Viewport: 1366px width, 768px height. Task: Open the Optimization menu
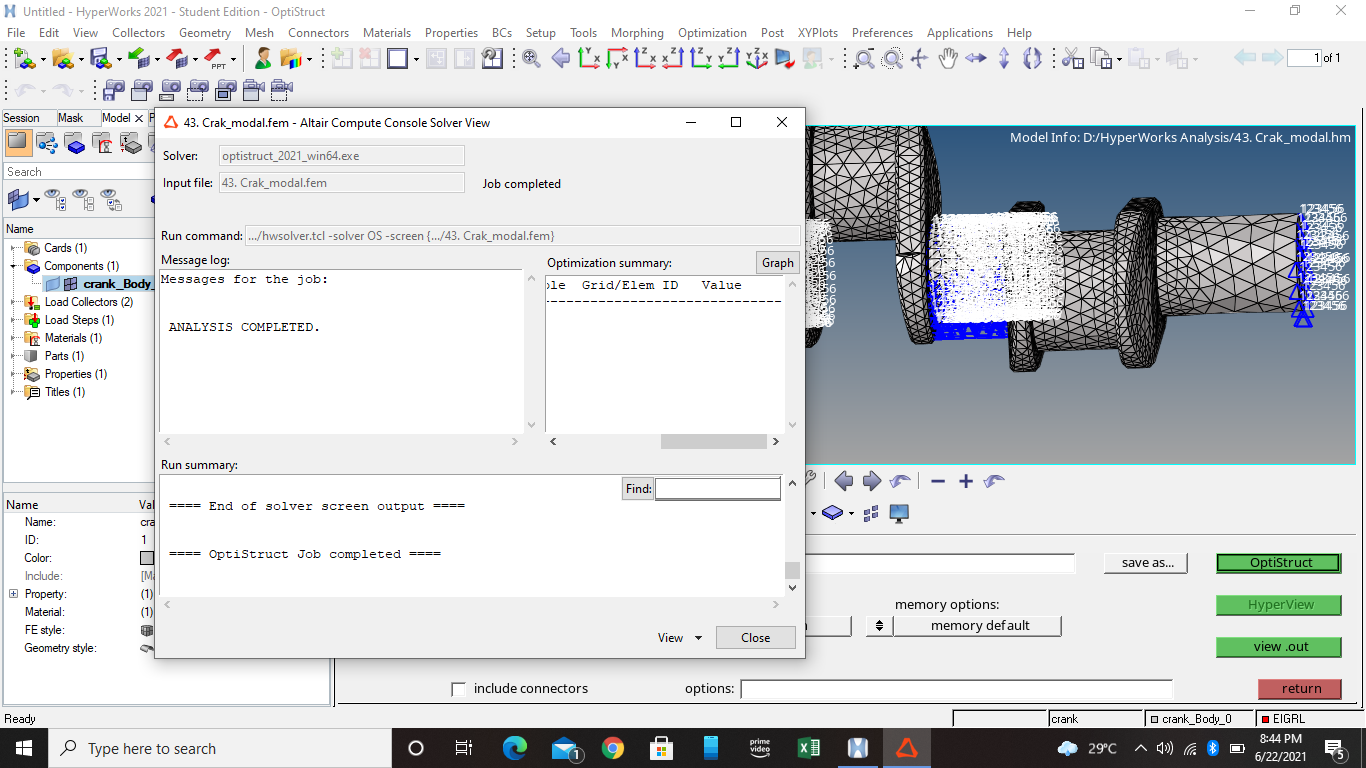tap(712, 33)
